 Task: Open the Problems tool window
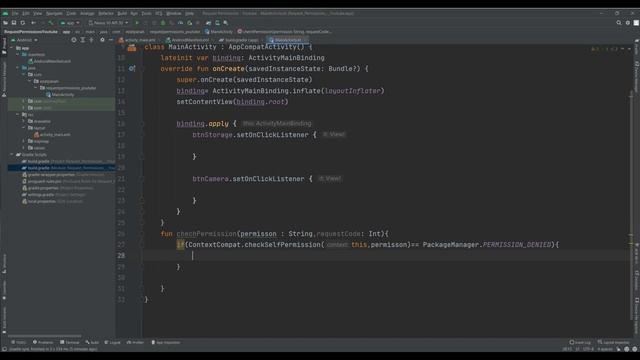pyautogui.click(x=43, y=342)
